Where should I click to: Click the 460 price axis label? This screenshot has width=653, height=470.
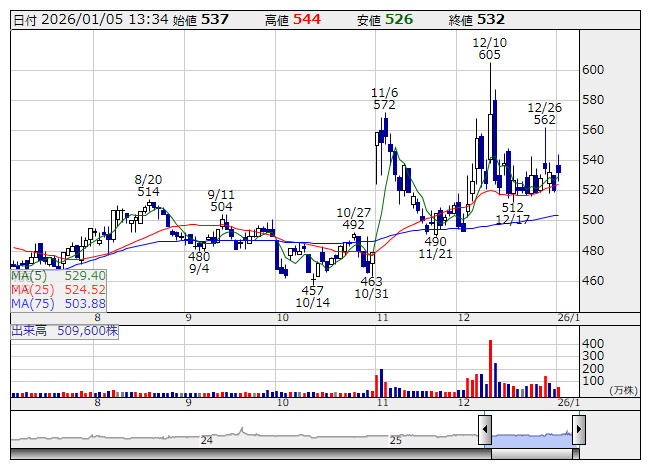(x=593, y=281)
